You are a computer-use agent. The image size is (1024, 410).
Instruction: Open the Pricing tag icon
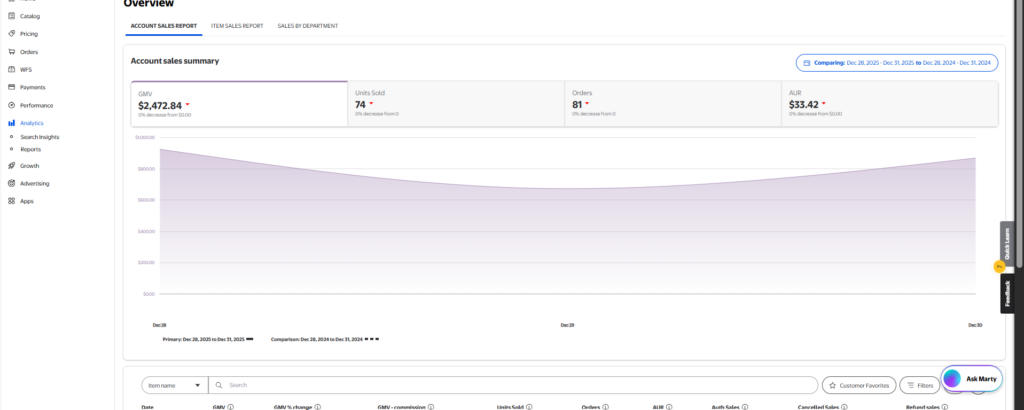12,33
